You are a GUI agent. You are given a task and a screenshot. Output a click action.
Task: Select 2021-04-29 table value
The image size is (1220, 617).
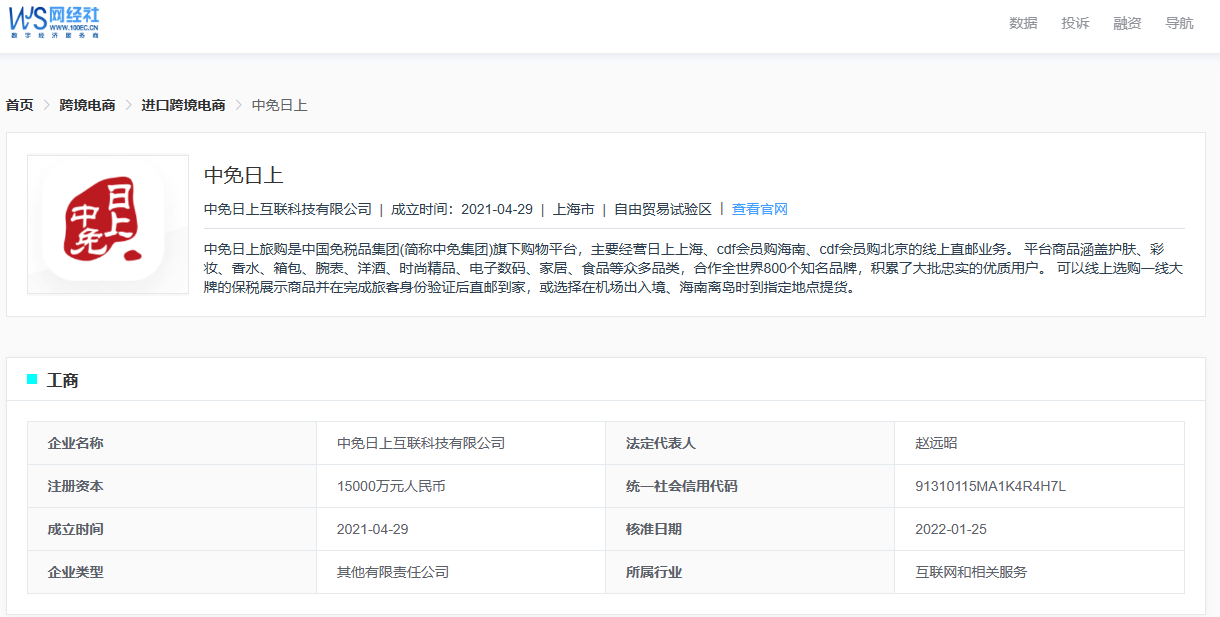461,529
